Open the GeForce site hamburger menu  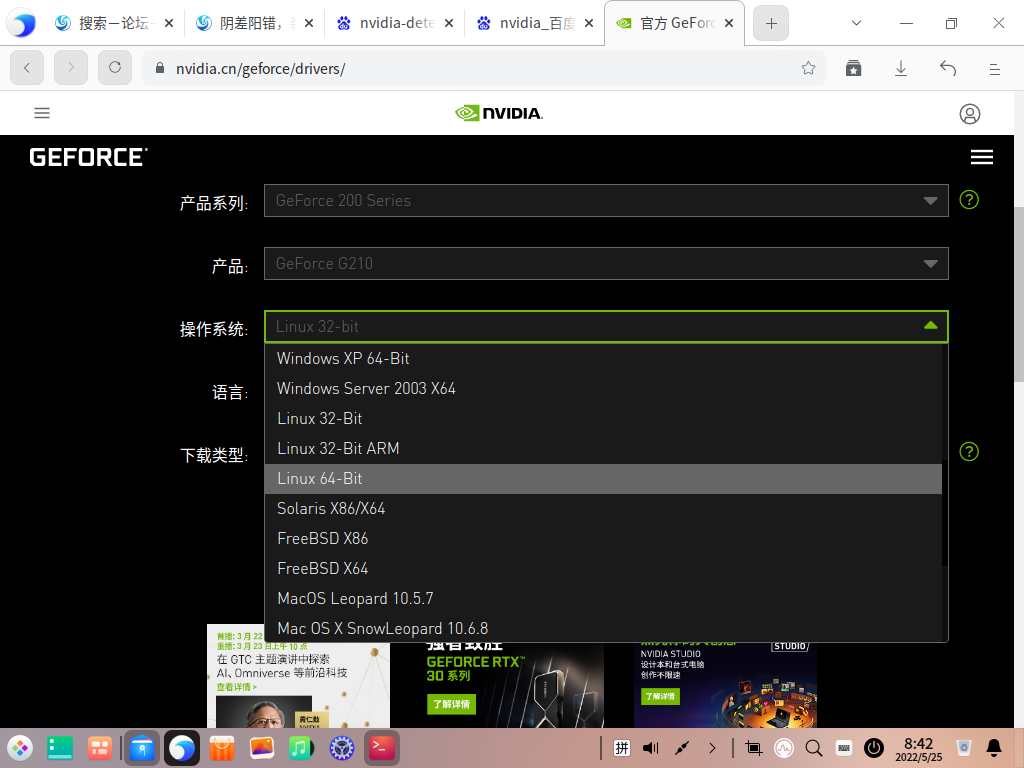click(x=981, y=157)
